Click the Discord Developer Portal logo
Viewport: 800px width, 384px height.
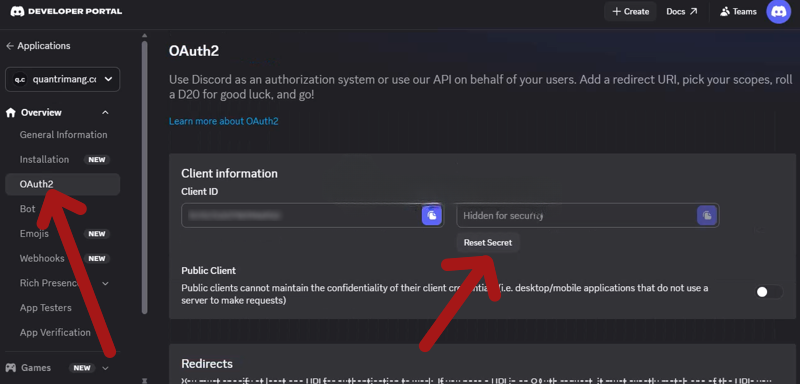tap(66, 11)
